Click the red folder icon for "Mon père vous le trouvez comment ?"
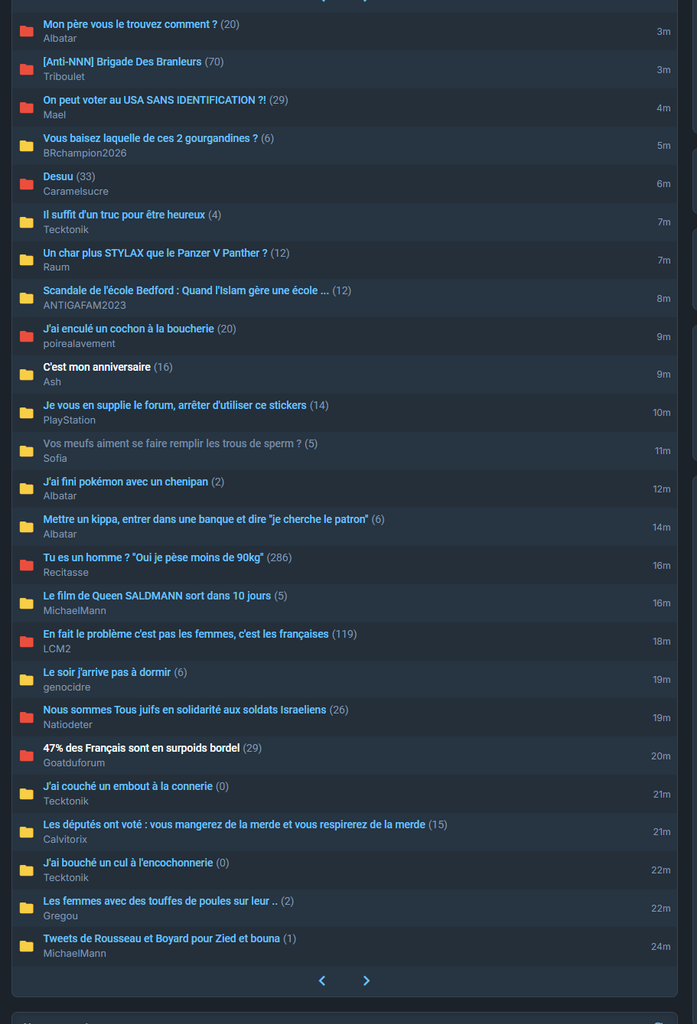Viewport: 697px width, 1024px height. (x=27, y=31)
